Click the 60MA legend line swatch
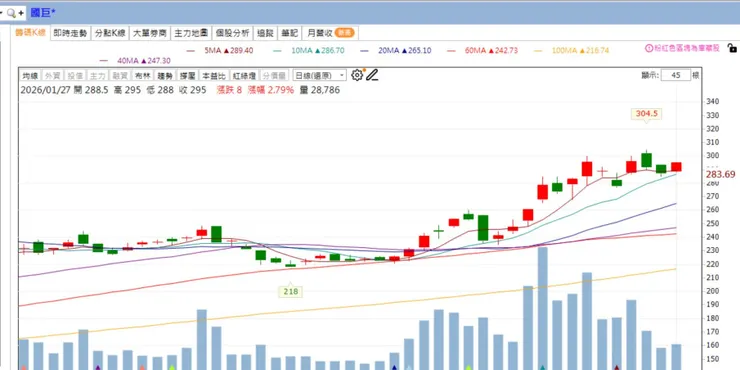Image resolution: width=740 pixels, height=370 pixels. pyautogui.click(x=451, y=50)
